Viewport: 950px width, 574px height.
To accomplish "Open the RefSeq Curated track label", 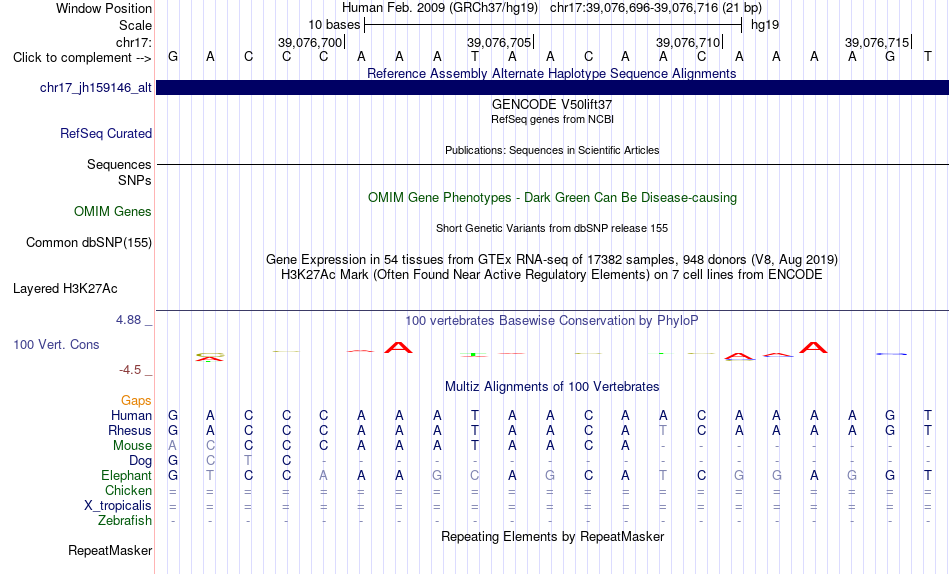I will pos(105,133).
